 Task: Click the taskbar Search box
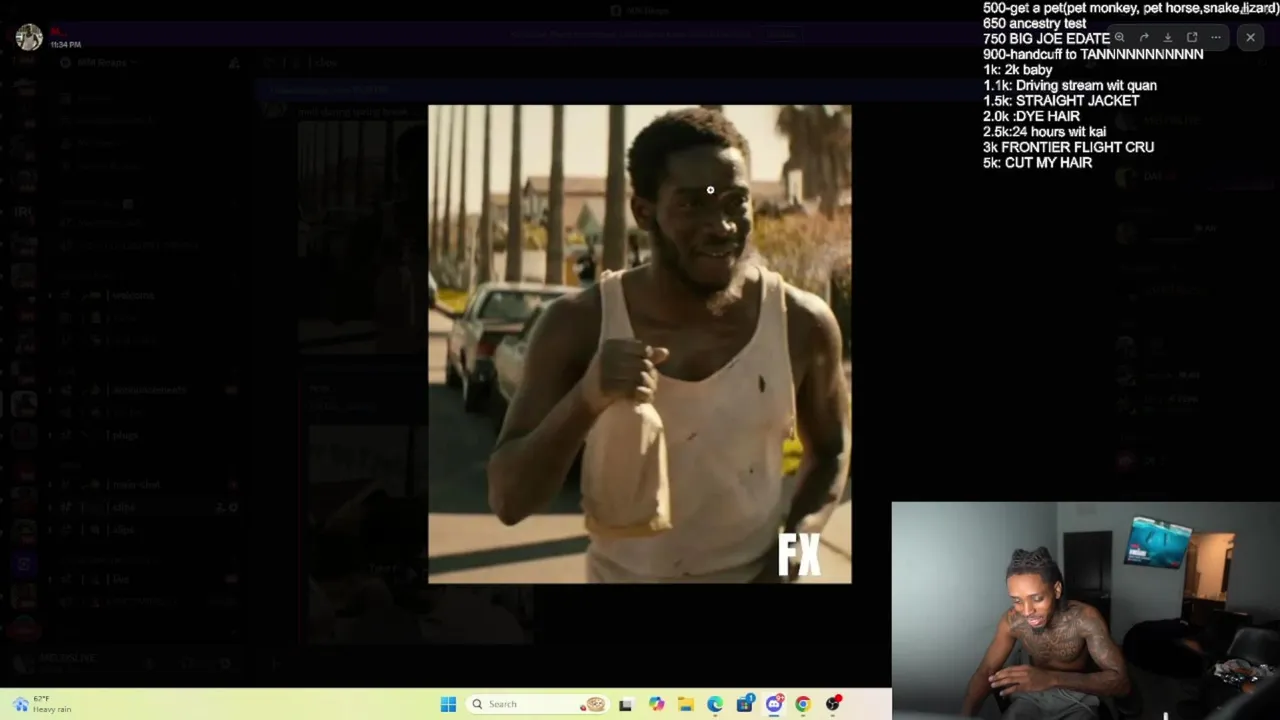point(538,704)
